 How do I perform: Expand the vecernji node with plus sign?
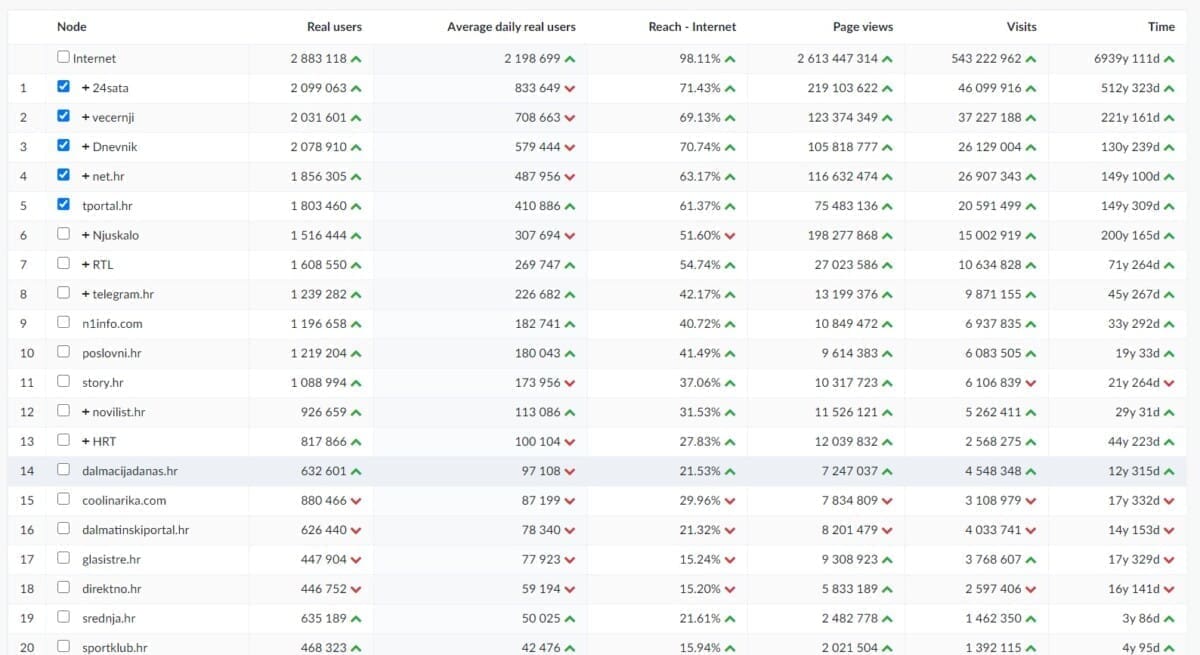coord(86,117)
